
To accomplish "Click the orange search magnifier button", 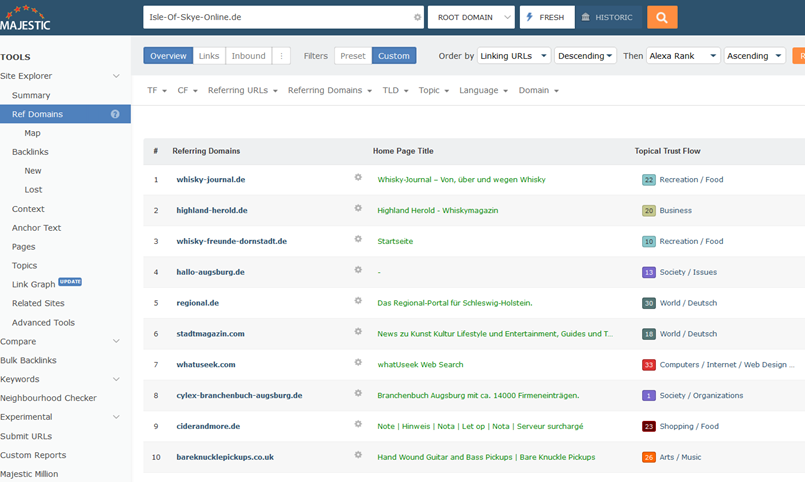I will point(662,17).
